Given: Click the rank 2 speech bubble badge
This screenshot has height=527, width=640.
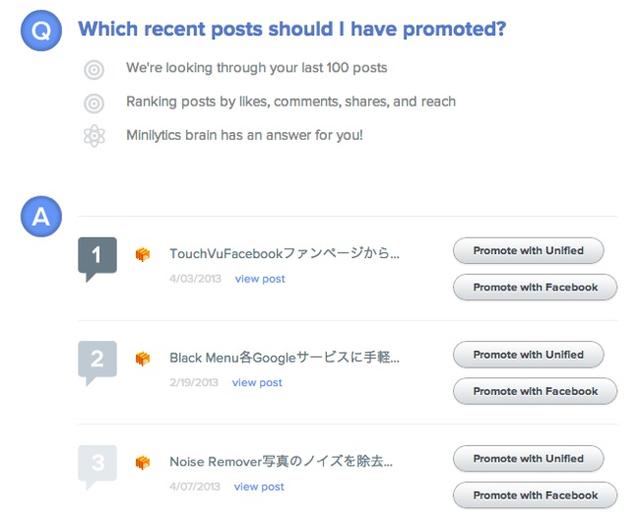Looking at the screenshot, I should pos(97,361).
